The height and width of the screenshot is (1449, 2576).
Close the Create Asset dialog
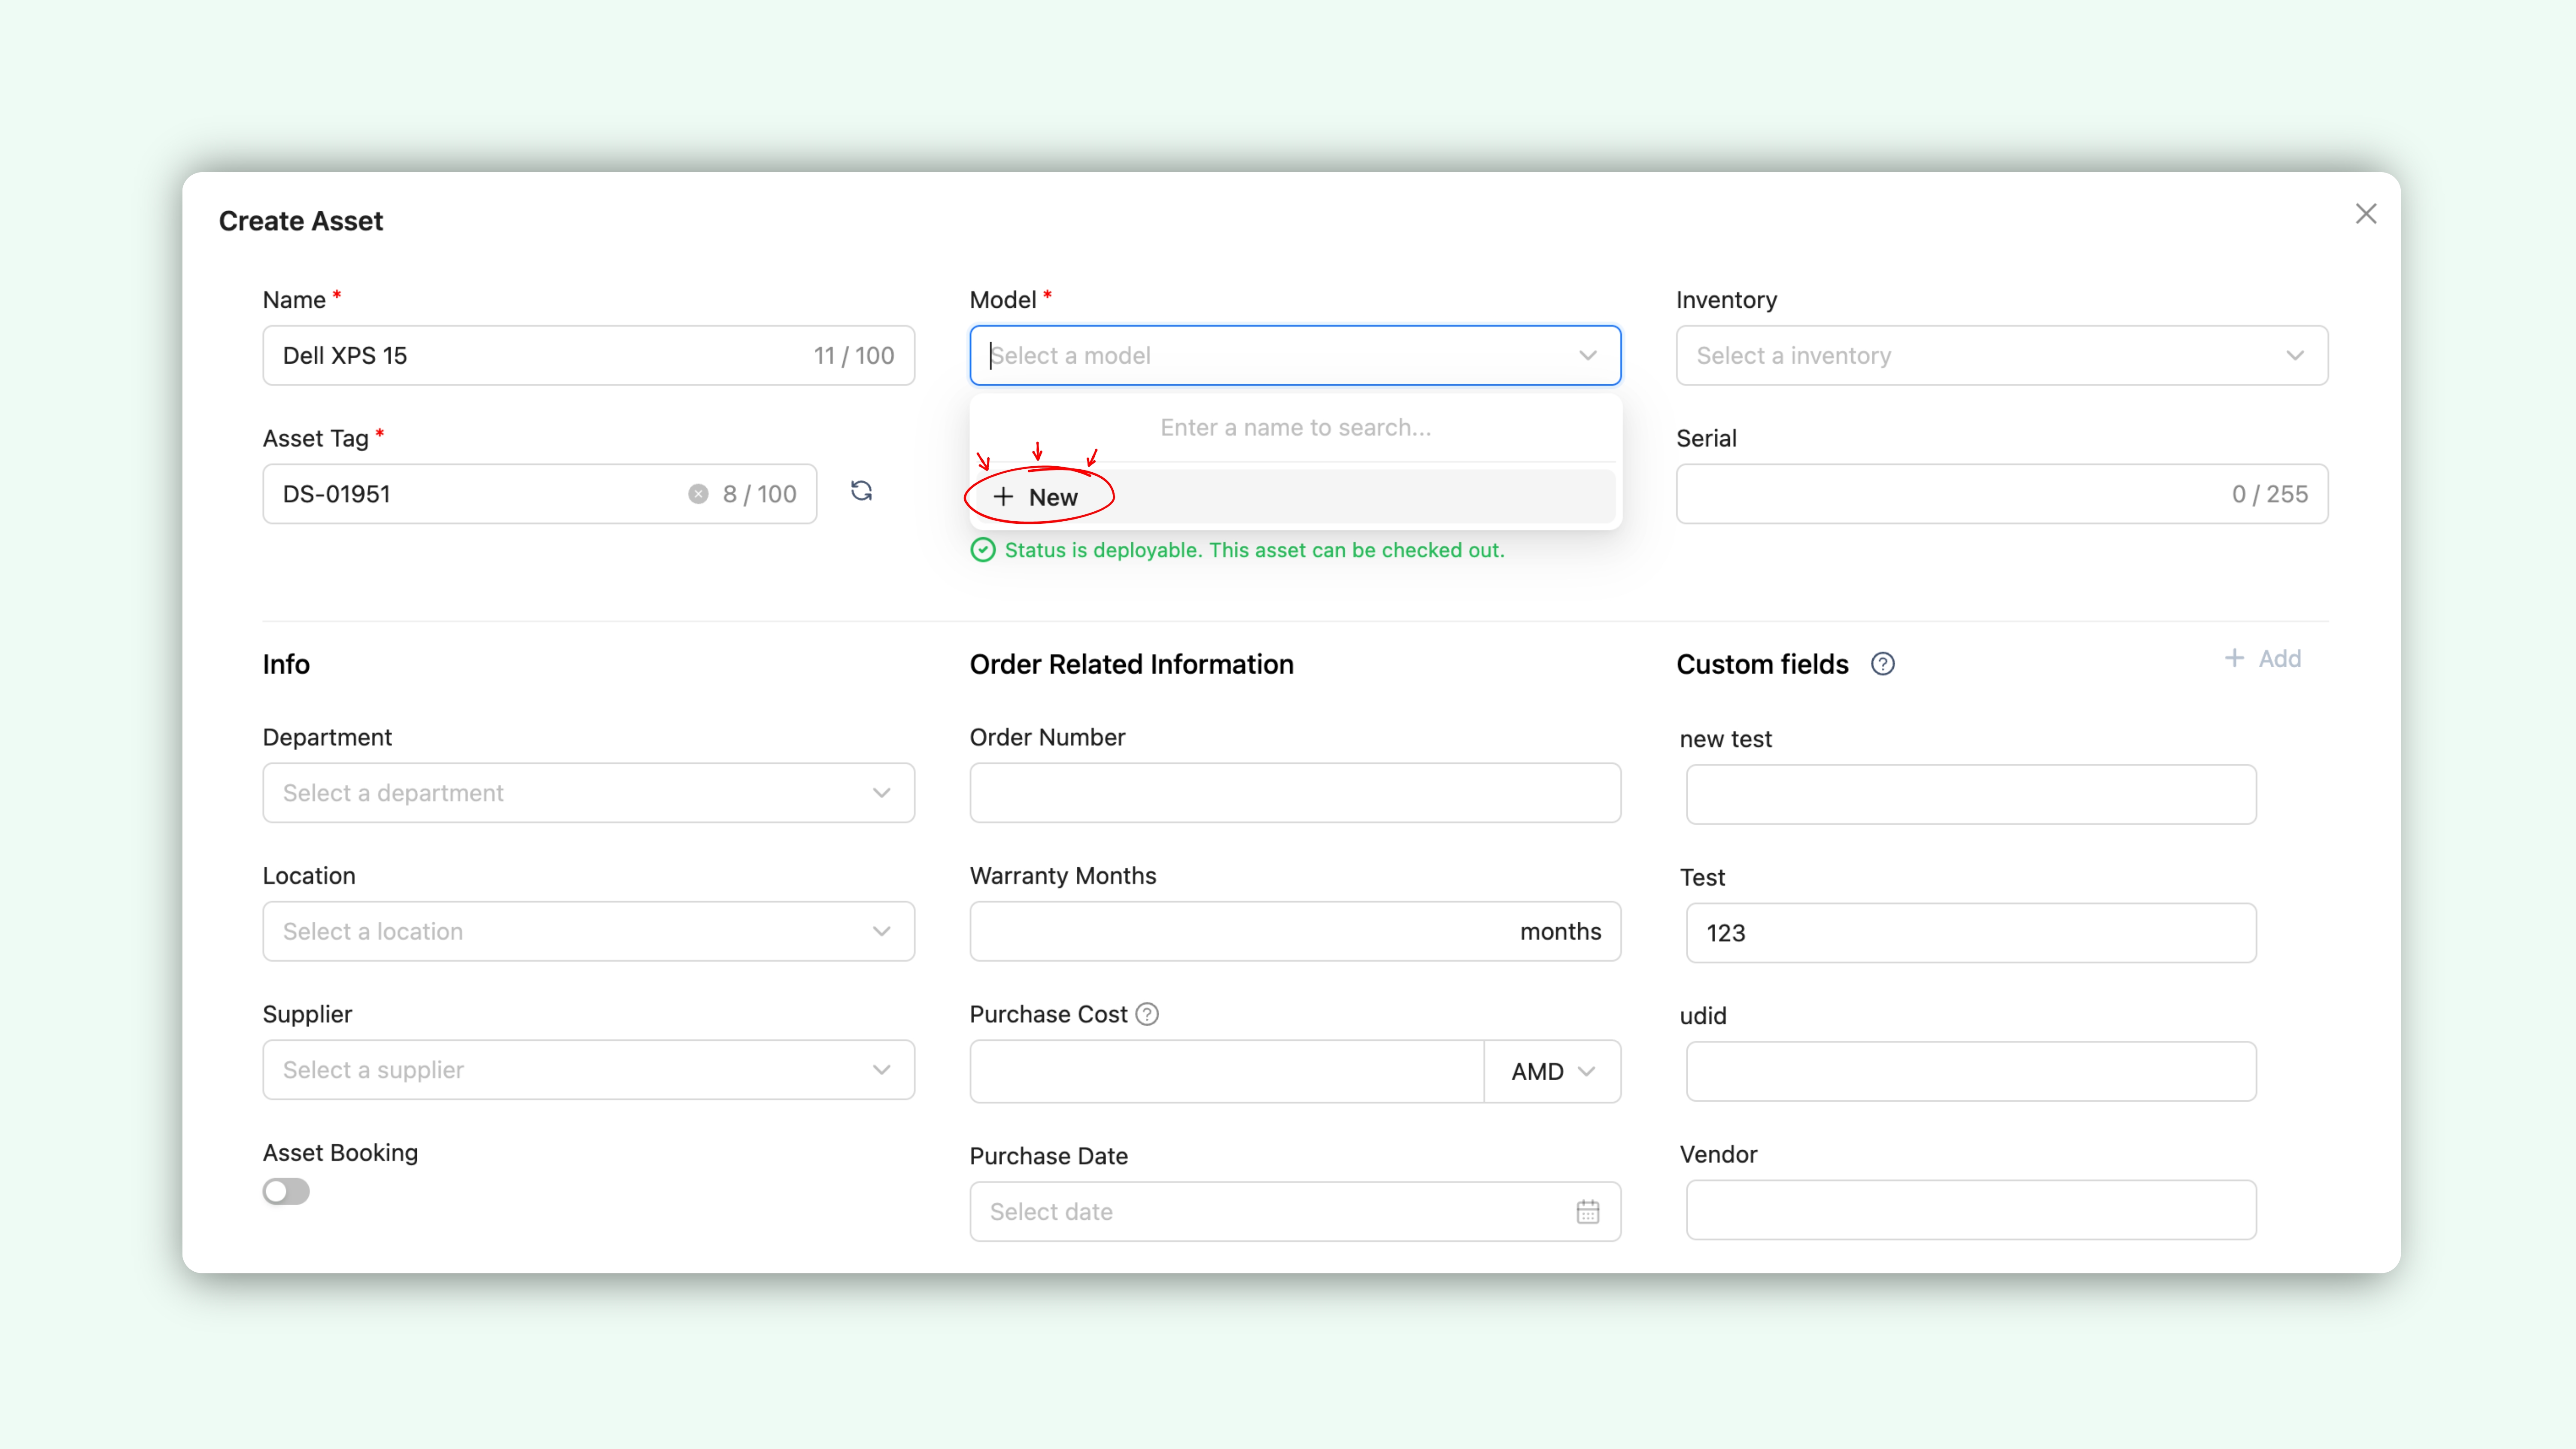point(2365,214)
